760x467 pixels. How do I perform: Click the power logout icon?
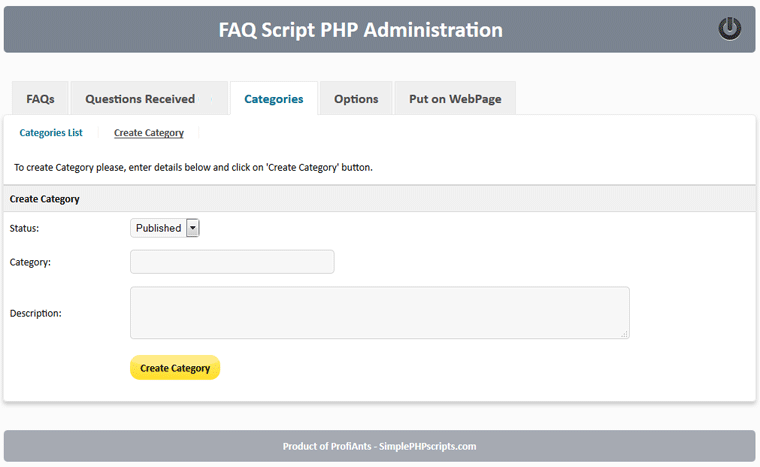click(729, 29)
